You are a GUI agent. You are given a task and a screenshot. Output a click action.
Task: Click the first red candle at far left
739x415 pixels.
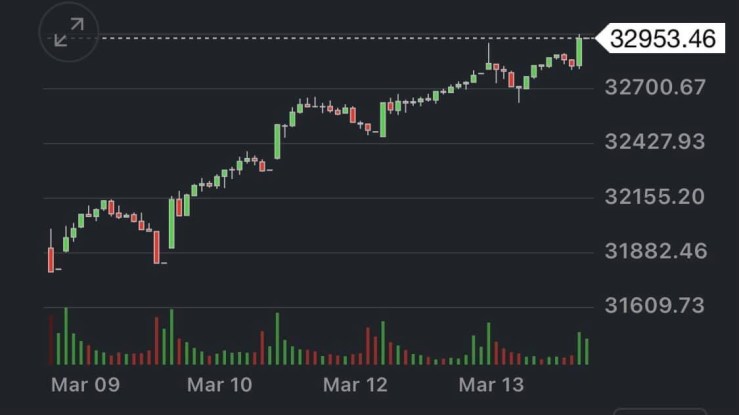click(x=51, y=258)
